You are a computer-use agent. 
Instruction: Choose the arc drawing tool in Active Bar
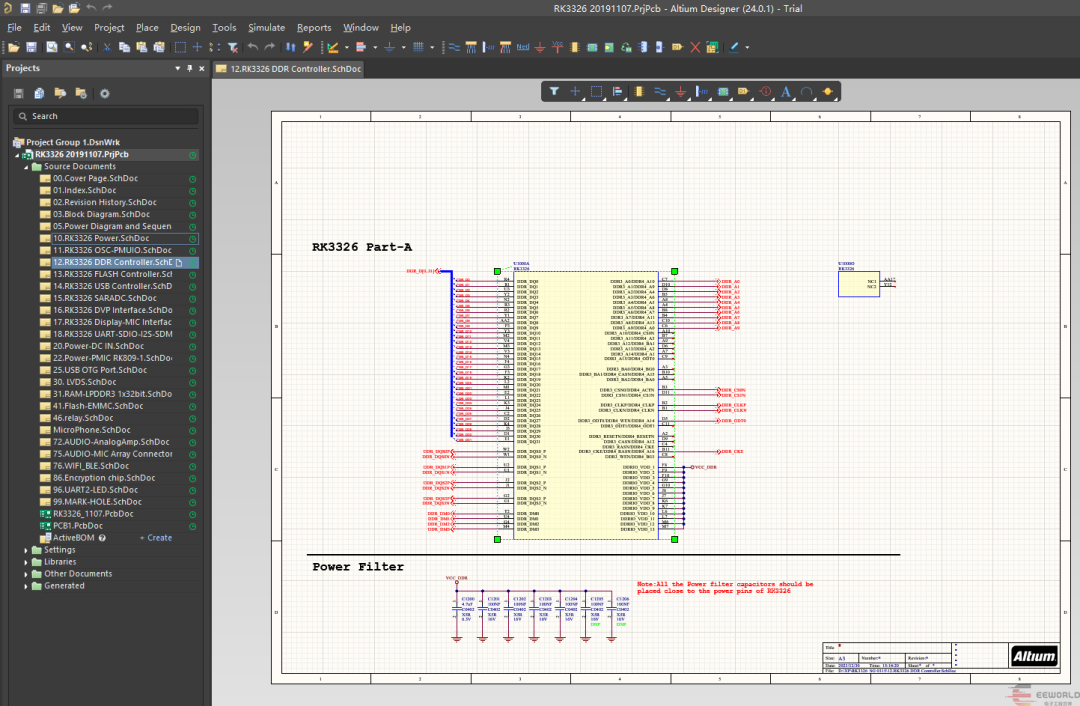[806, 91]
